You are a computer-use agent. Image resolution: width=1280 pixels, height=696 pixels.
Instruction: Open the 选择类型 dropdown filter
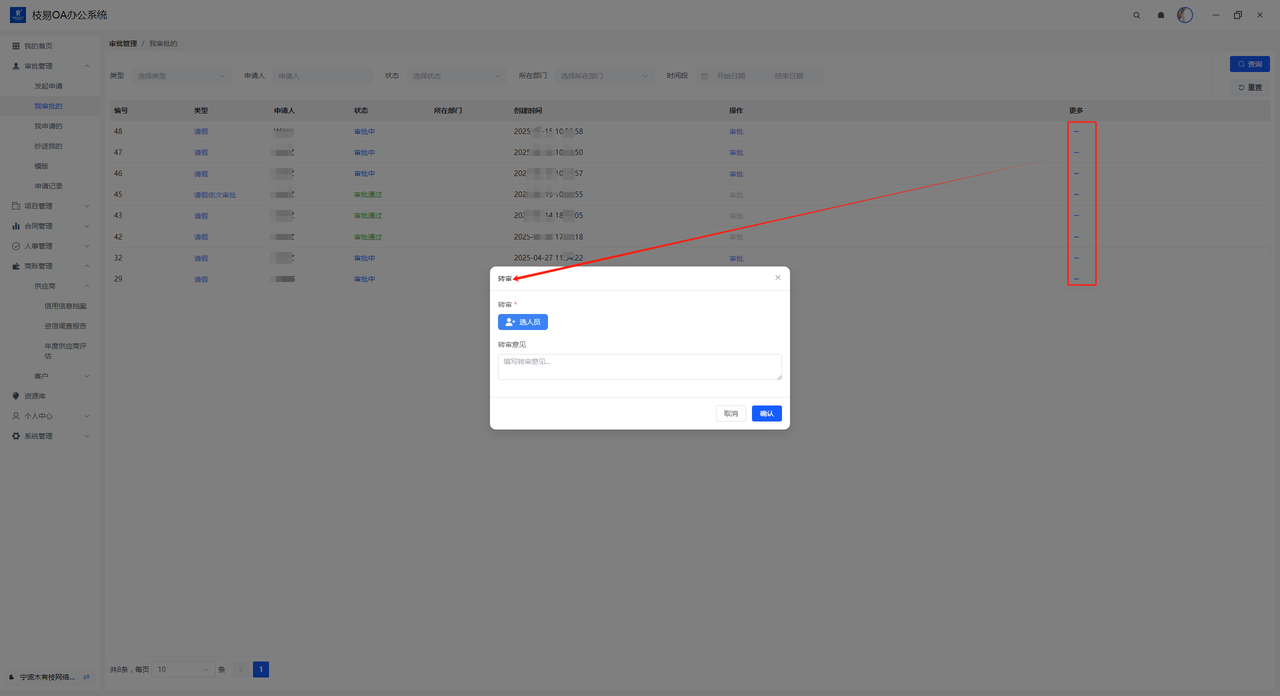[181, 76]
